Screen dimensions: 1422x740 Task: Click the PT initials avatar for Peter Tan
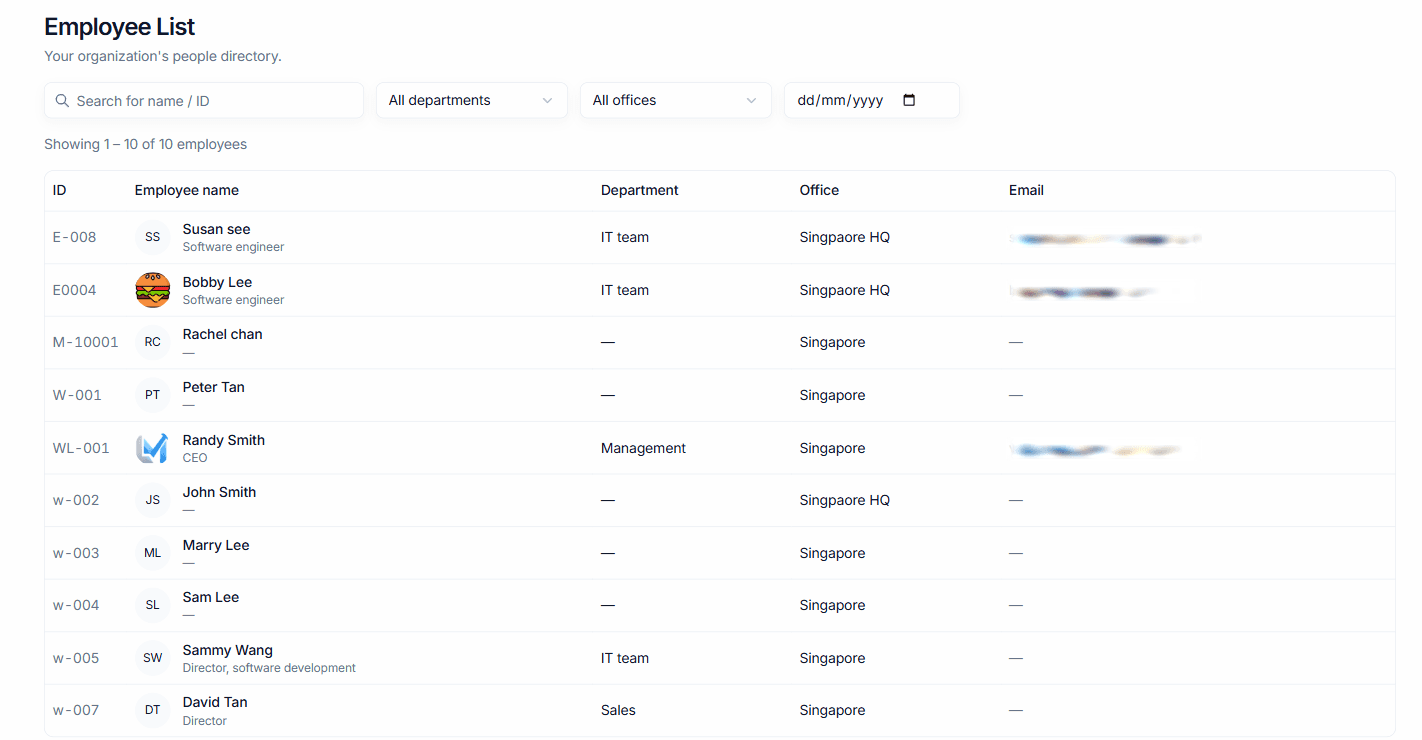(153, 395)
